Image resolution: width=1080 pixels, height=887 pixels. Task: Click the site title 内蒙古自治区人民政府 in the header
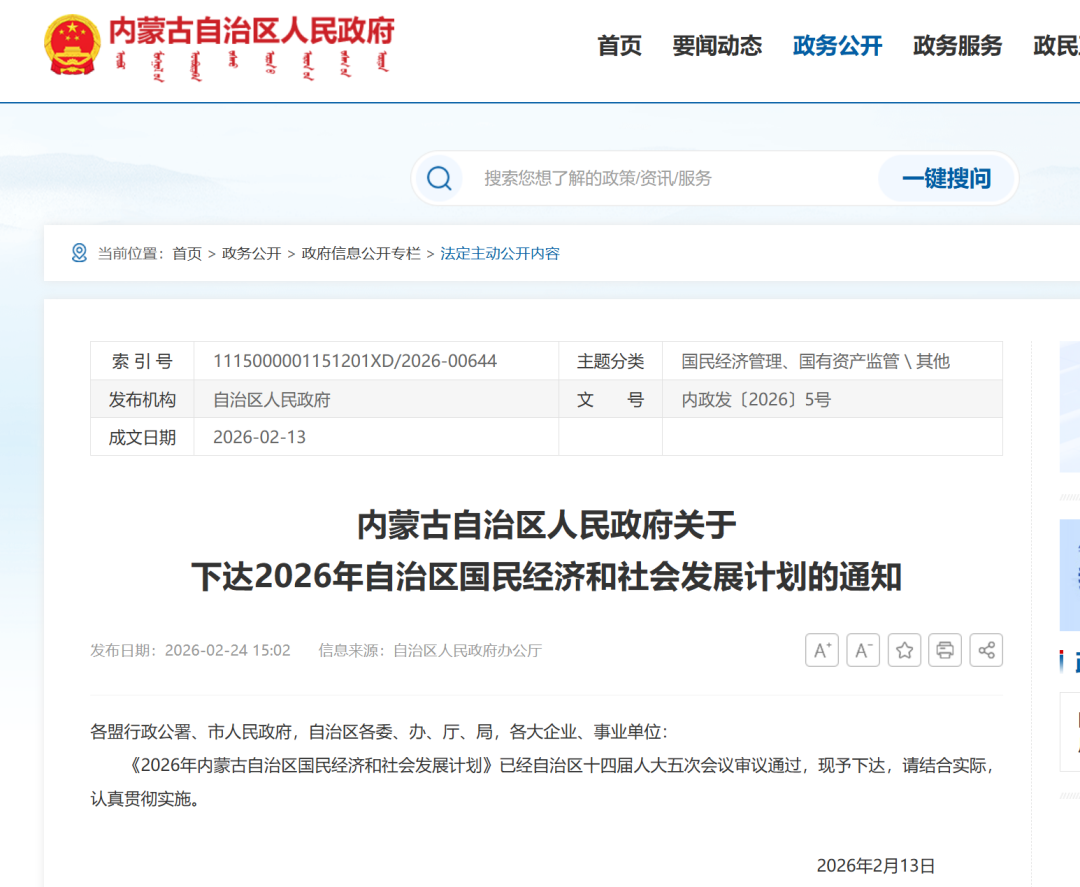pos(253,41)
